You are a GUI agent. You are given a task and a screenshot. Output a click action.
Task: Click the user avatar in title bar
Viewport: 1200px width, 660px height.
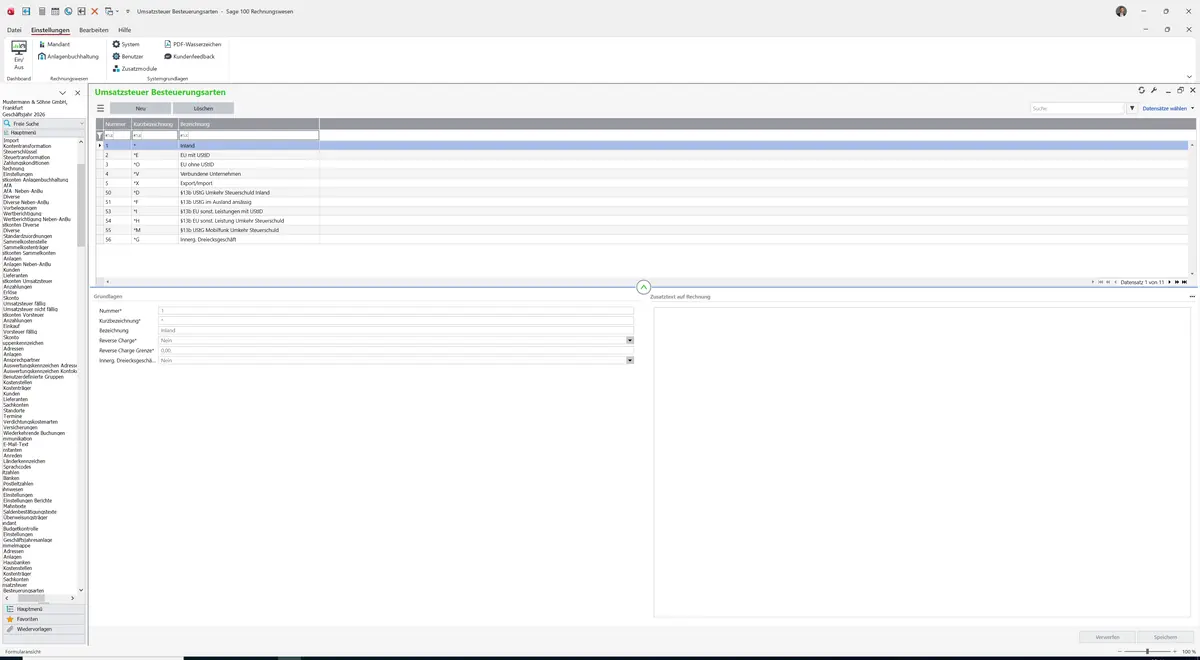[x=1121, y=11]
